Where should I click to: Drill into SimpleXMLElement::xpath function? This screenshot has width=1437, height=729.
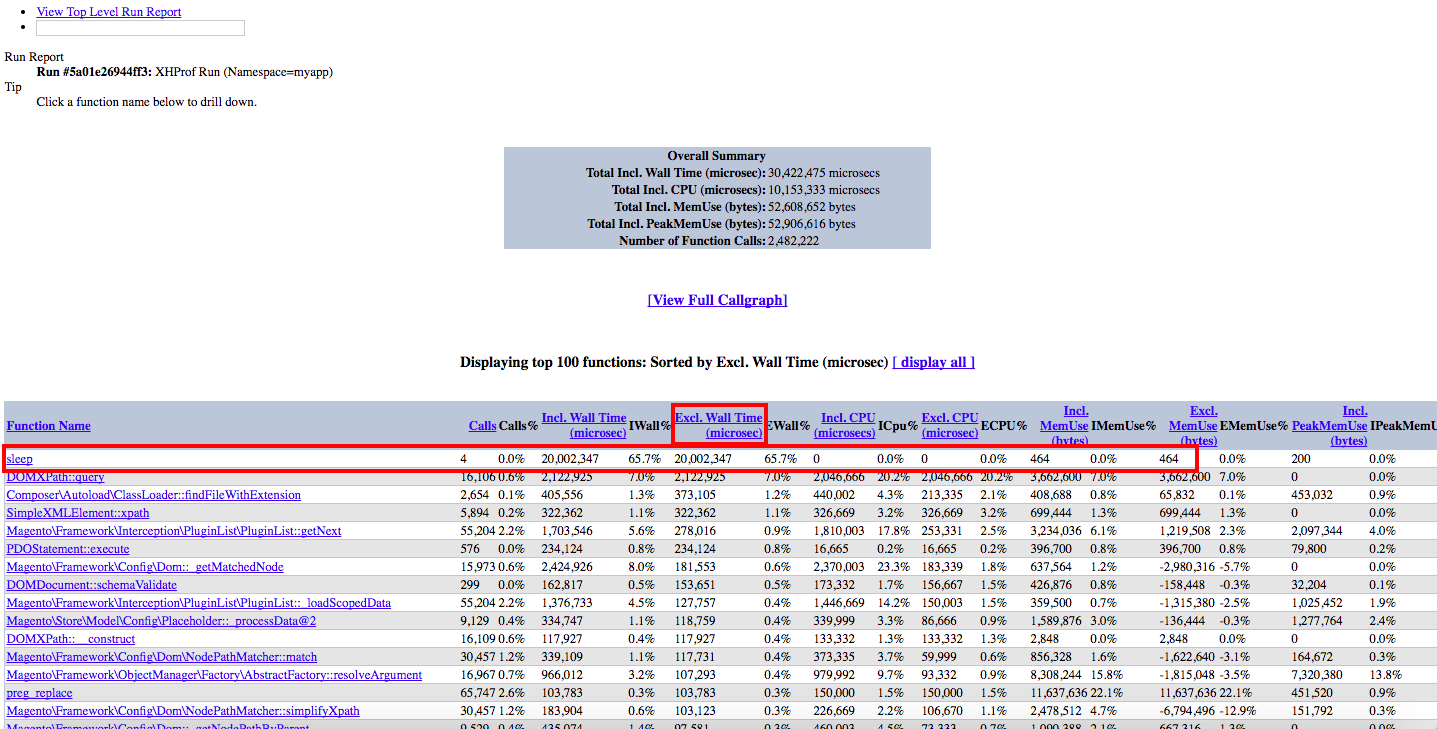coord(78,513)
